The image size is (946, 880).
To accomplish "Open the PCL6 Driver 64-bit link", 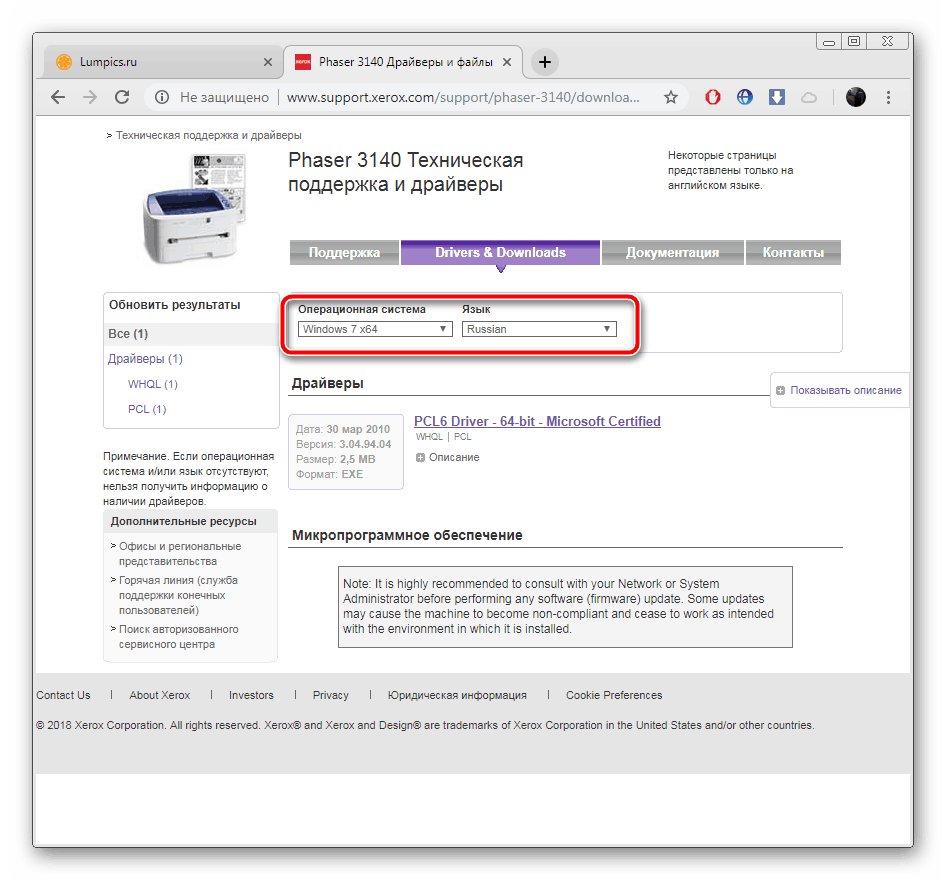I will pos(537,421).
